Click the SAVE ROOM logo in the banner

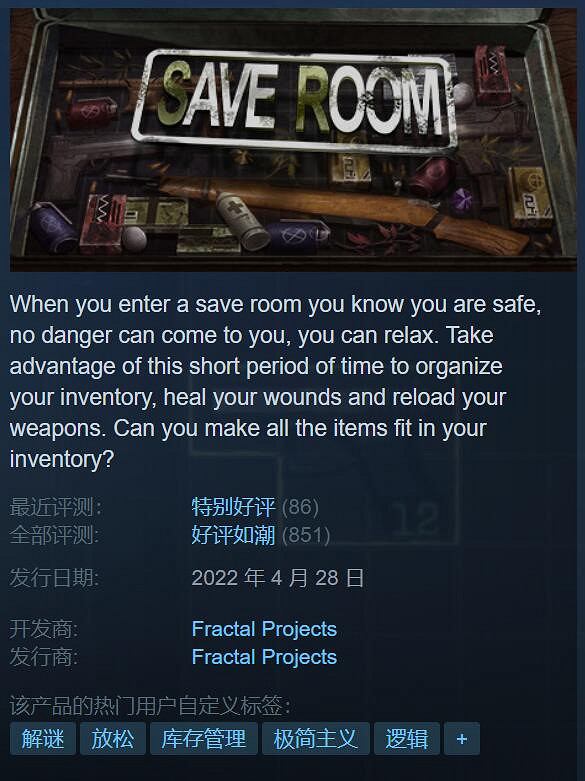[x=294, y=101]
